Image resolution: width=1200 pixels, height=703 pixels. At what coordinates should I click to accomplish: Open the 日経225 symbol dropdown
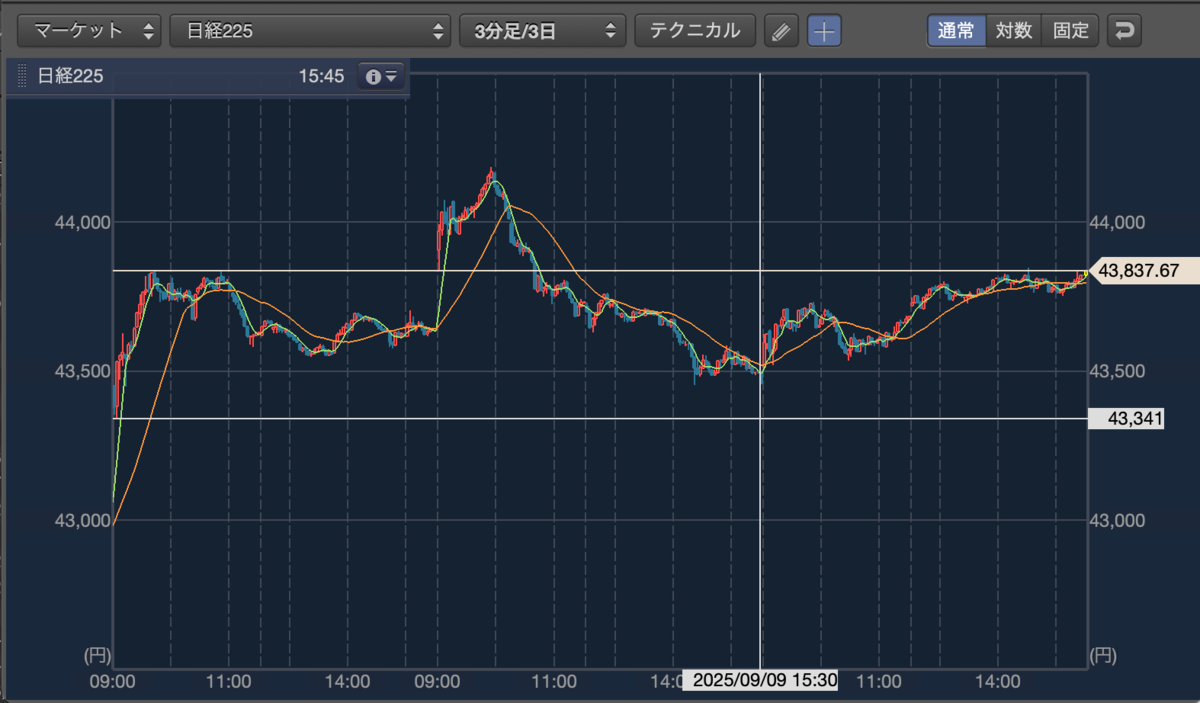tap(311, 31)
